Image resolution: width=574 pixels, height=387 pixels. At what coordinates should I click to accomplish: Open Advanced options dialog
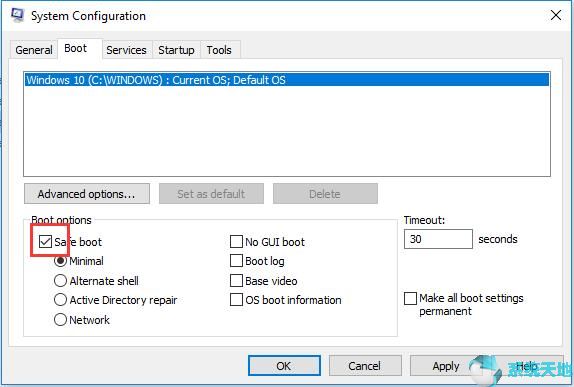pos(87,194)
